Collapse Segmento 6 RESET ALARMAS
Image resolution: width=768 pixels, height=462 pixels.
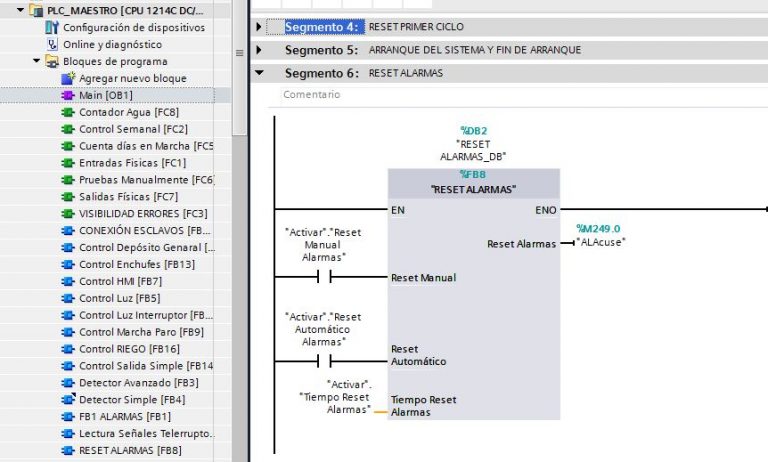(x=260, y=73)
